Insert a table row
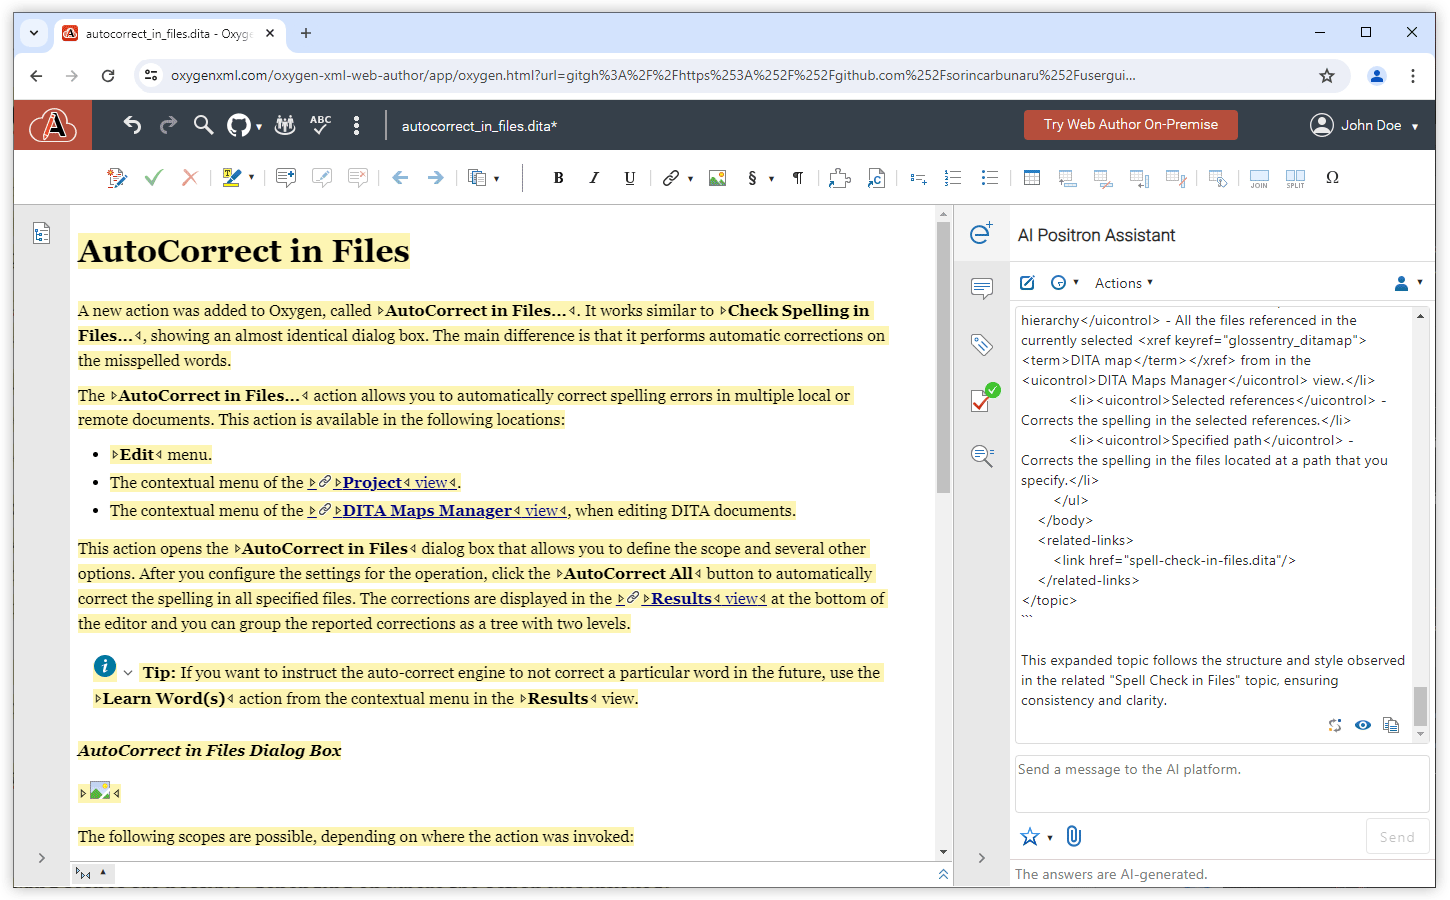This screenshot has width=1450, height=900. (x=1067, y=178)
